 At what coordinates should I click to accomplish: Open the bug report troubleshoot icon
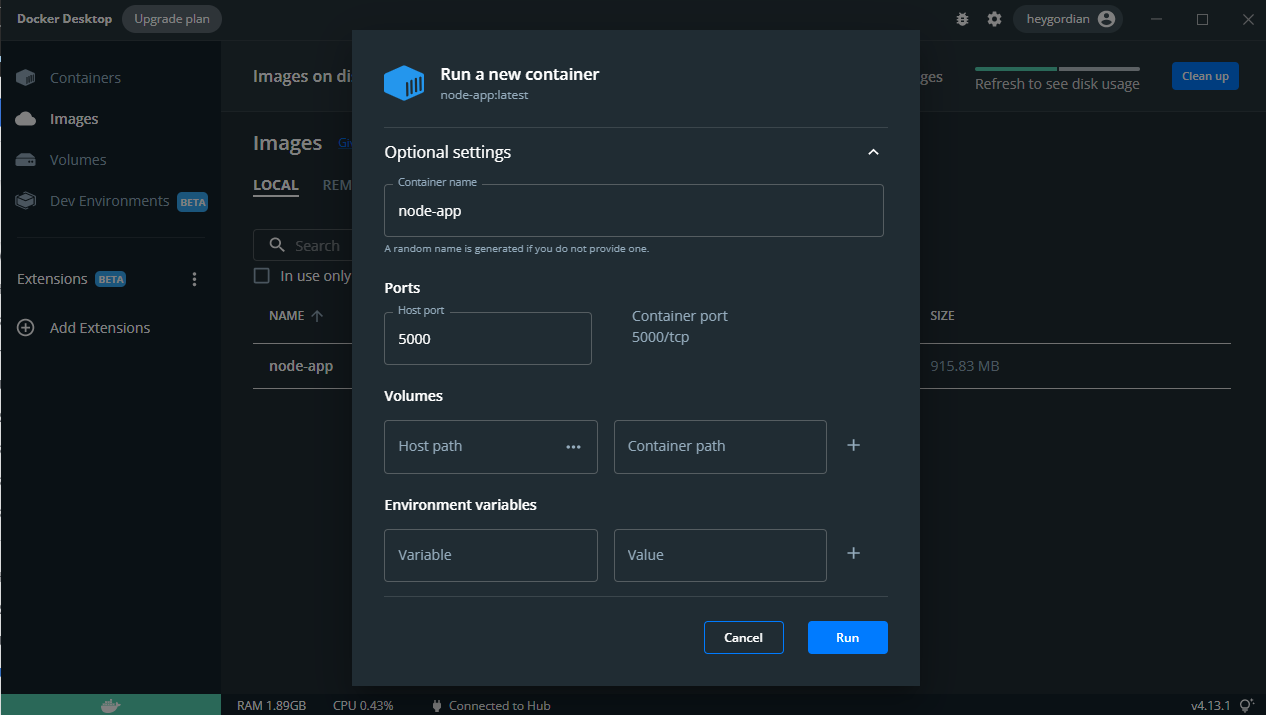point(962,19)
